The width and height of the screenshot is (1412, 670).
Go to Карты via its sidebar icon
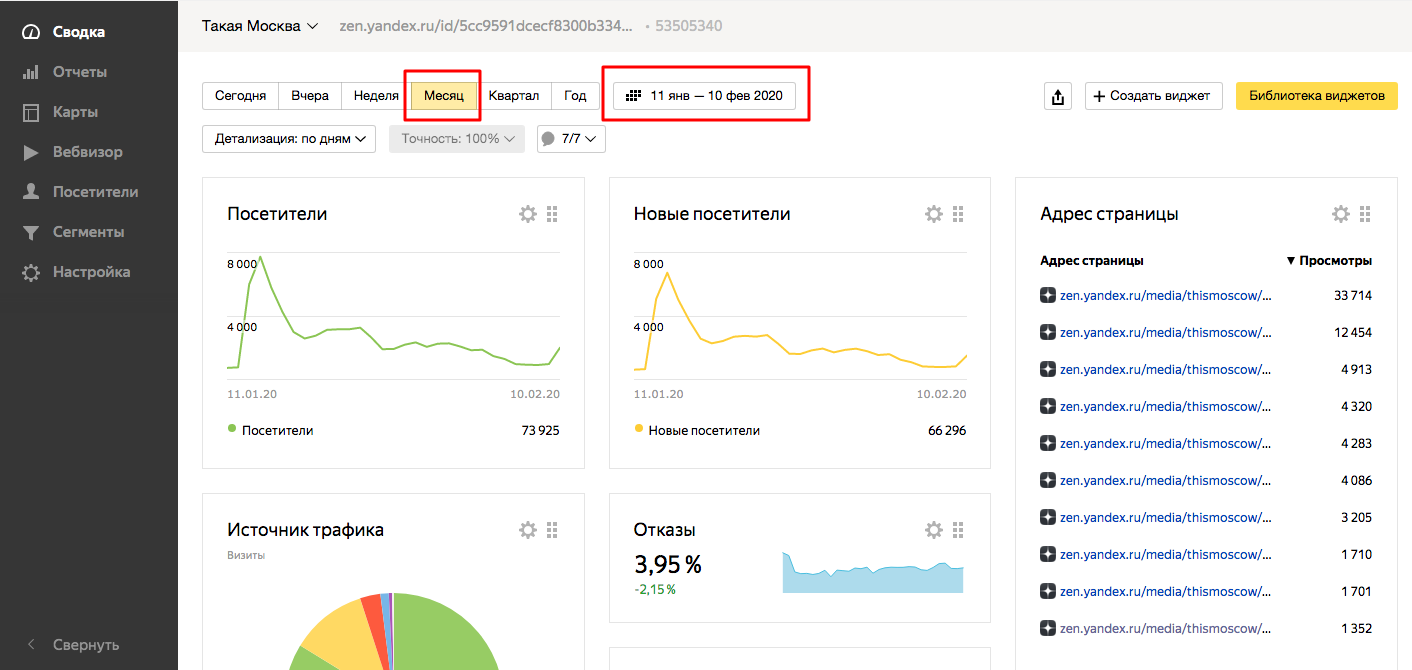[31, 112]
